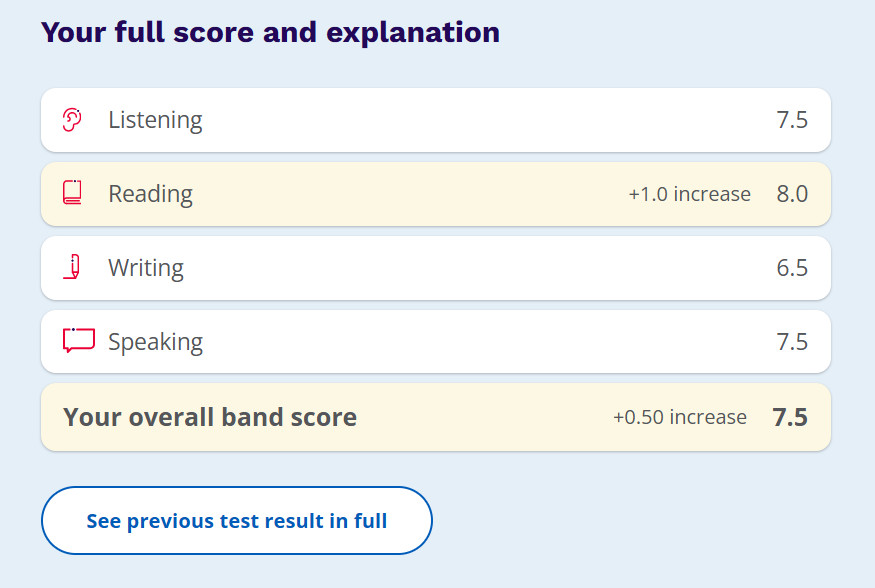Click the Listening 7.5 score value
875x588 pixels.
(792, 120)
